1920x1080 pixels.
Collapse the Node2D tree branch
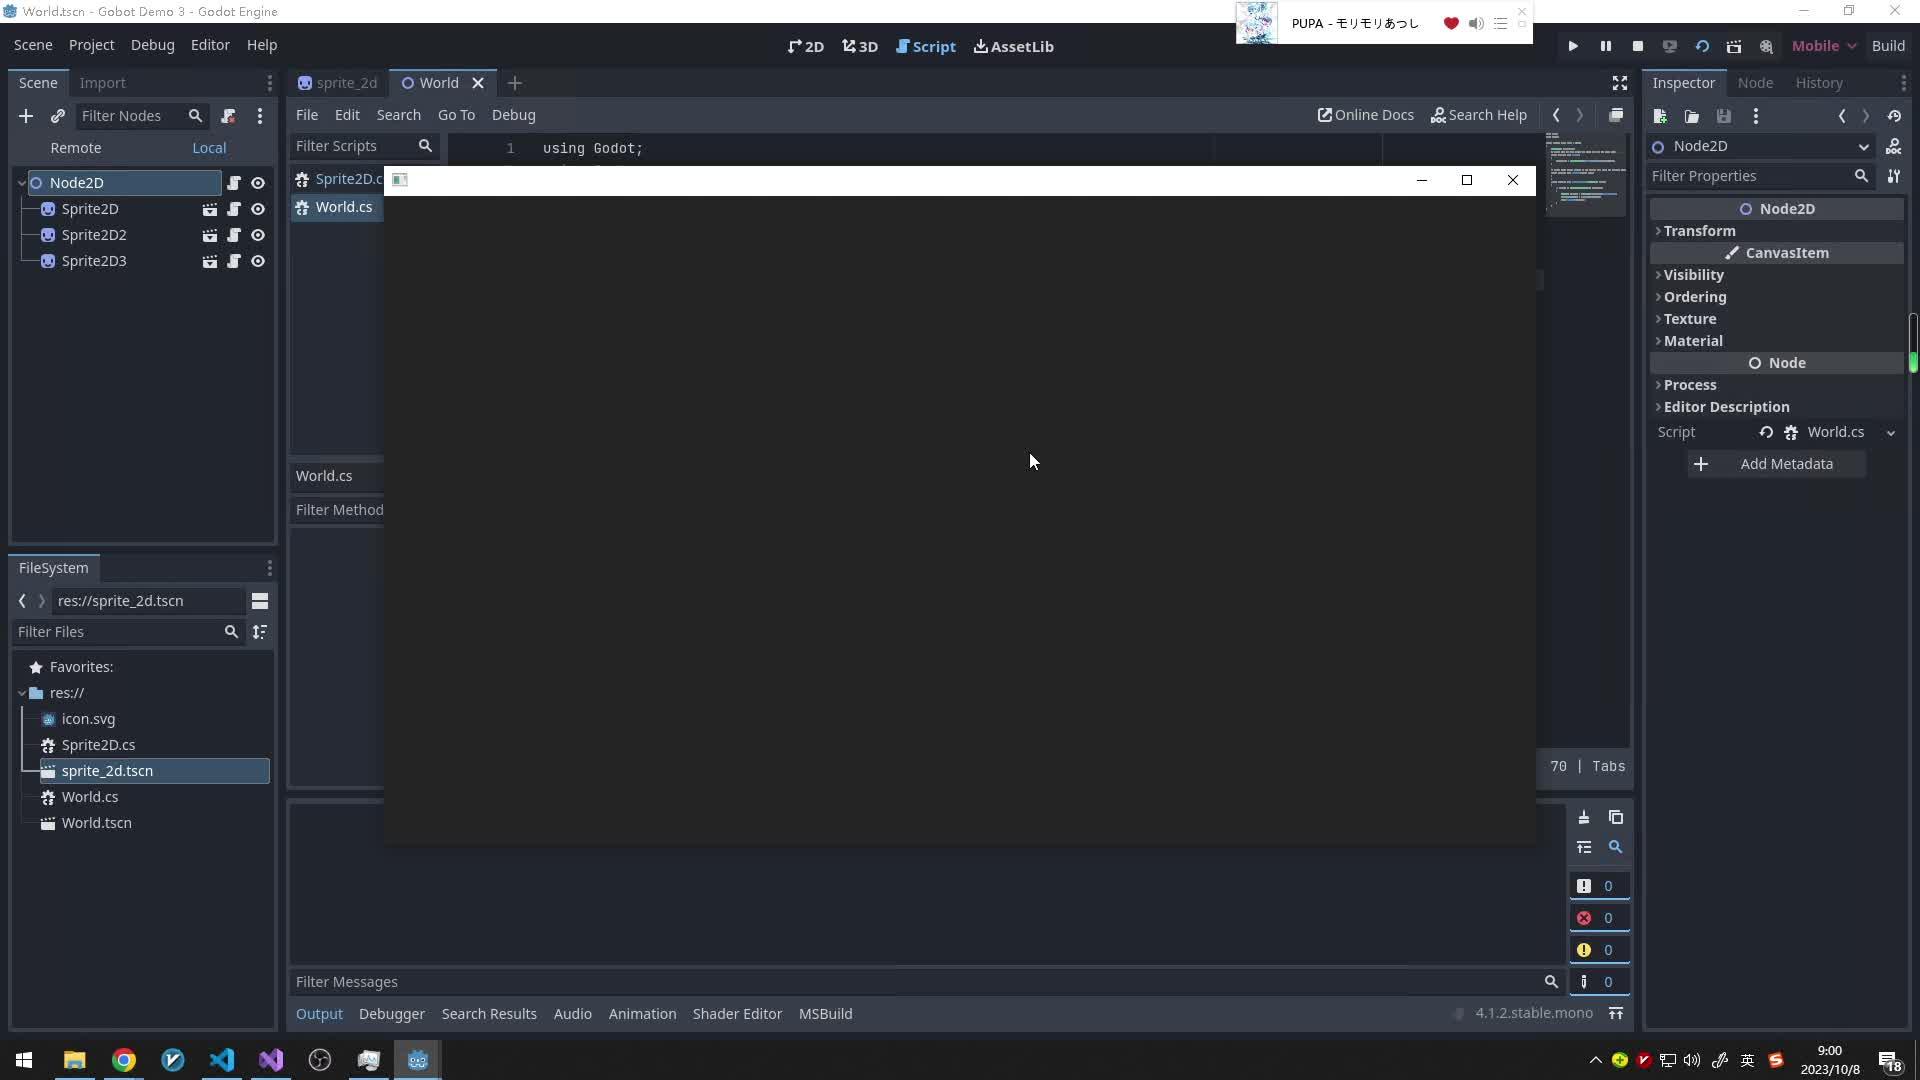point(20,182)
